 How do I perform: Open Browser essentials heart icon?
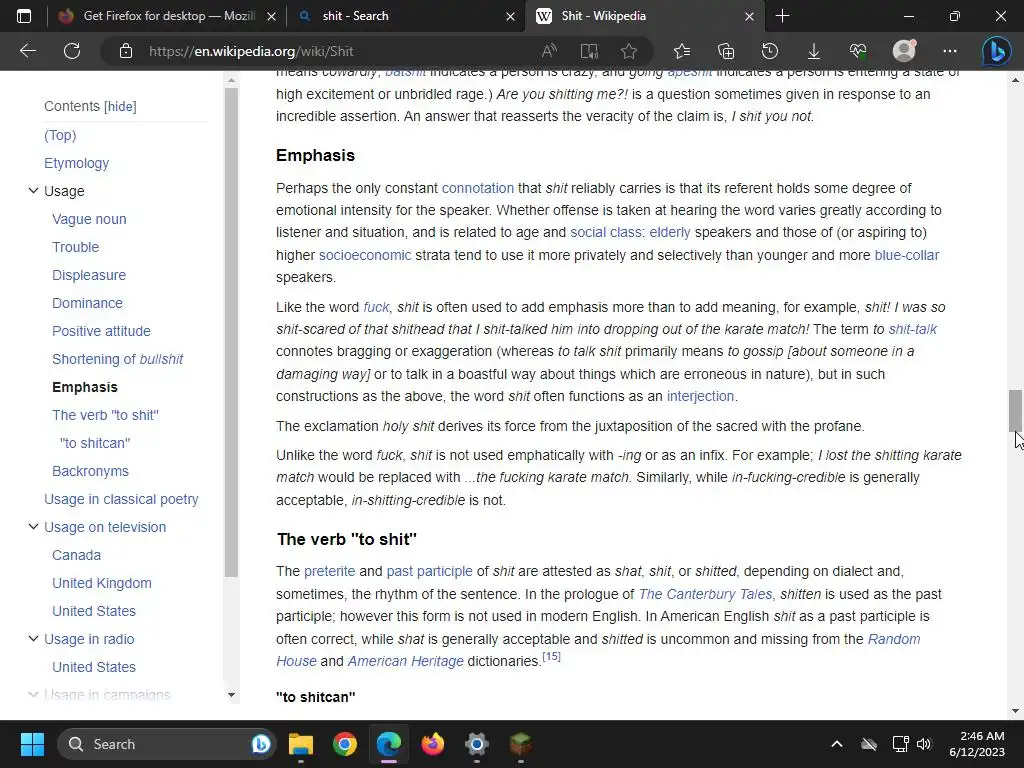[858, 51]
